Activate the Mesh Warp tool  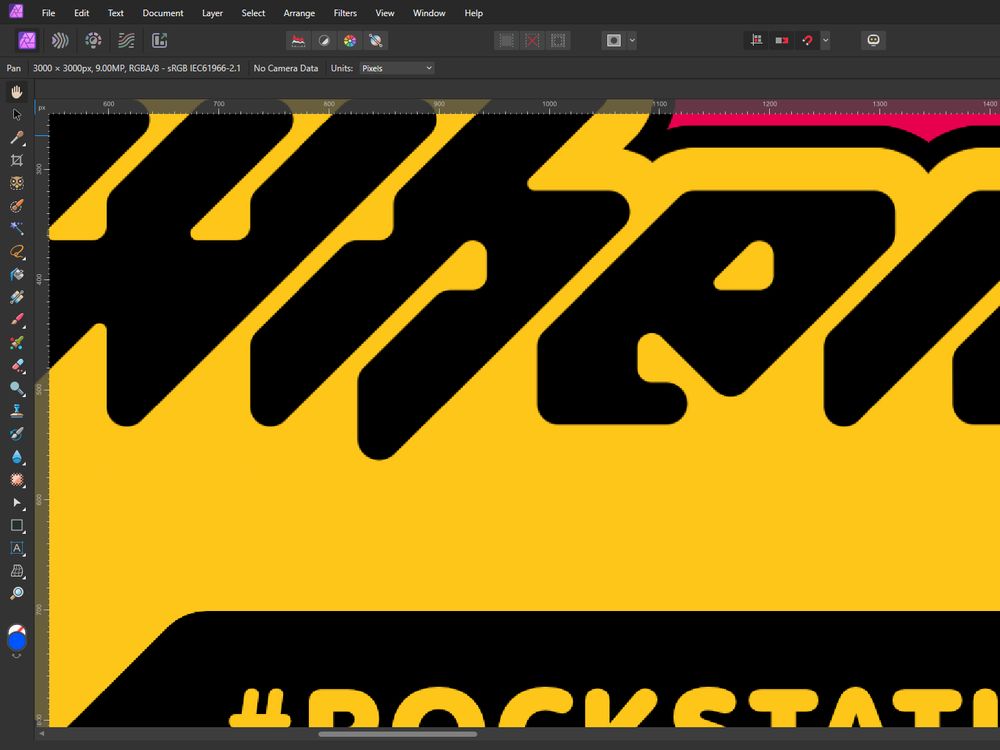click(x=17, y=571)
